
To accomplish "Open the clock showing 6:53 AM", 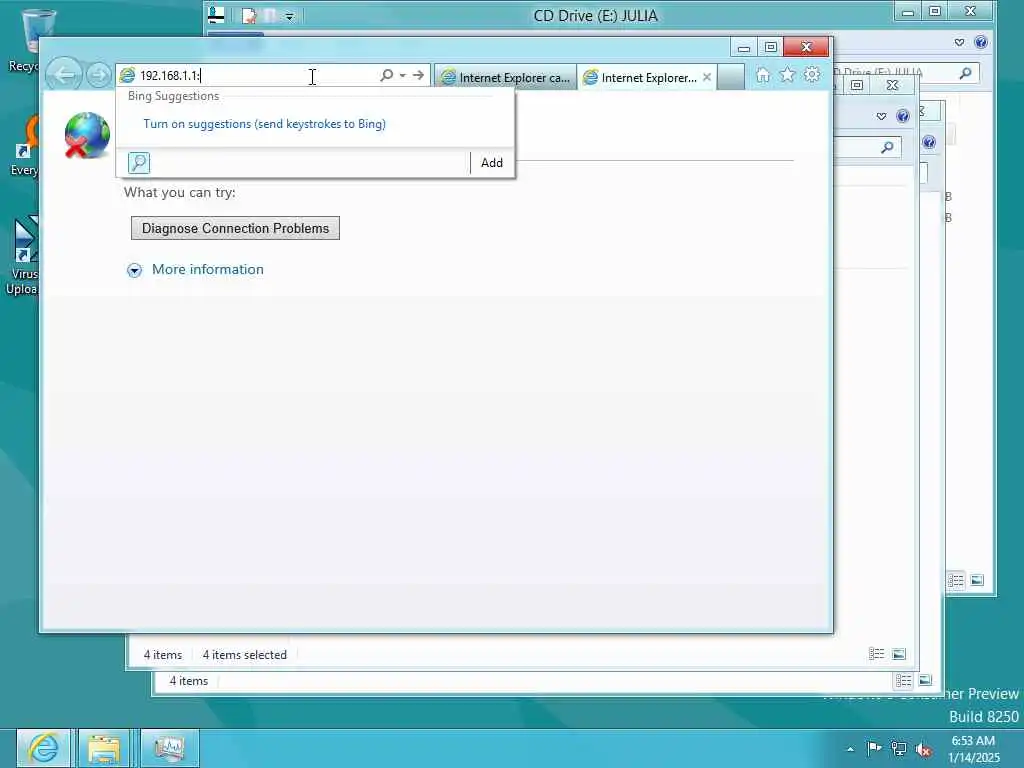I will pos(973,749).
